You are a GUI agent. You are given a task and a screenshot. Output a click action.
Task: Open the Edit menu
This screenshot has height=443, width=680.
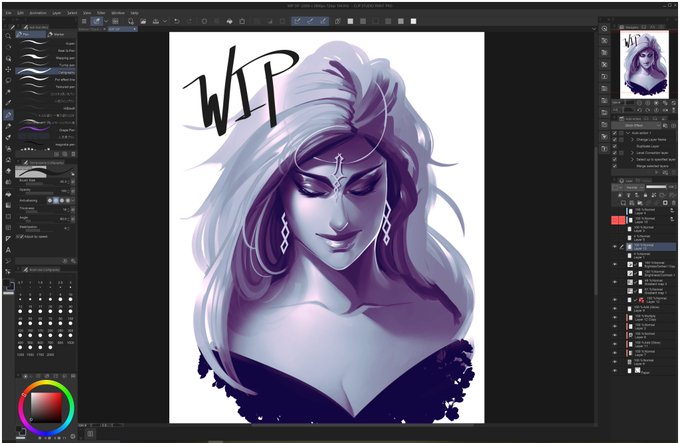(20, 13)
